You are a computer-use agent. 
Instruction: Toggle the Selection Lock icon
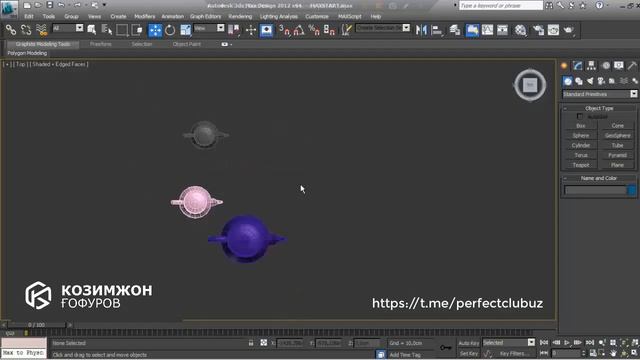251,343
